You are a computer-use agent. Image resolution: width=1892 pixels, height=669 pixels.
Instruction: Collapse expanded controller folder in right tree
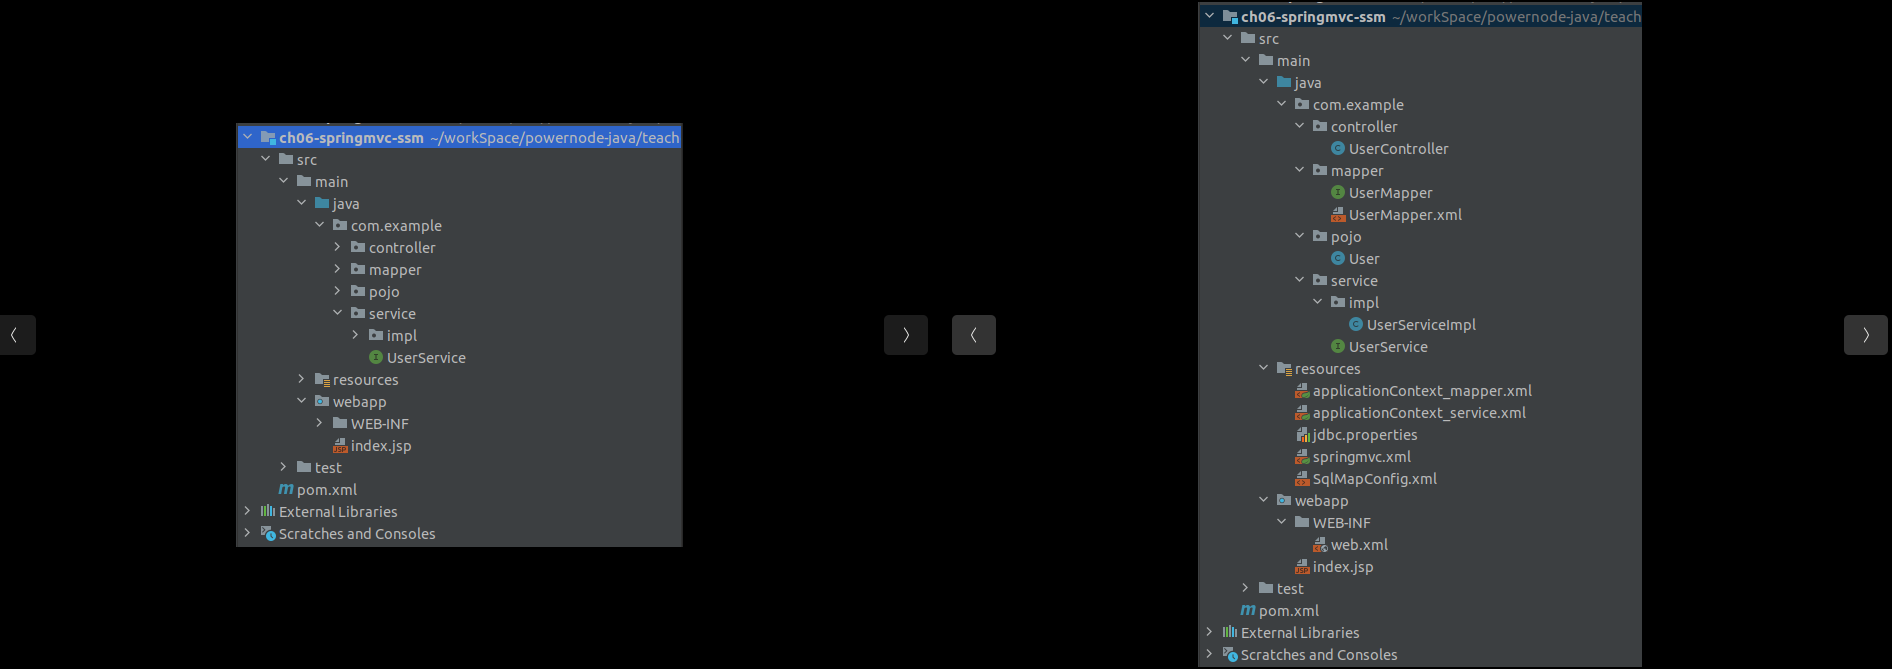(1299, 126)
